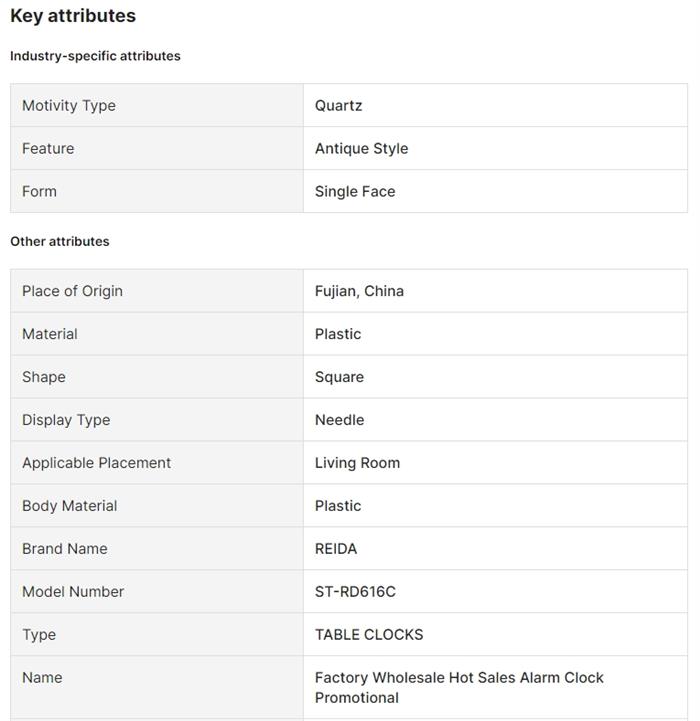Click the Antique Style feature value
The height and width of the screenshot is (721, 700).
(x=361, y=148)
